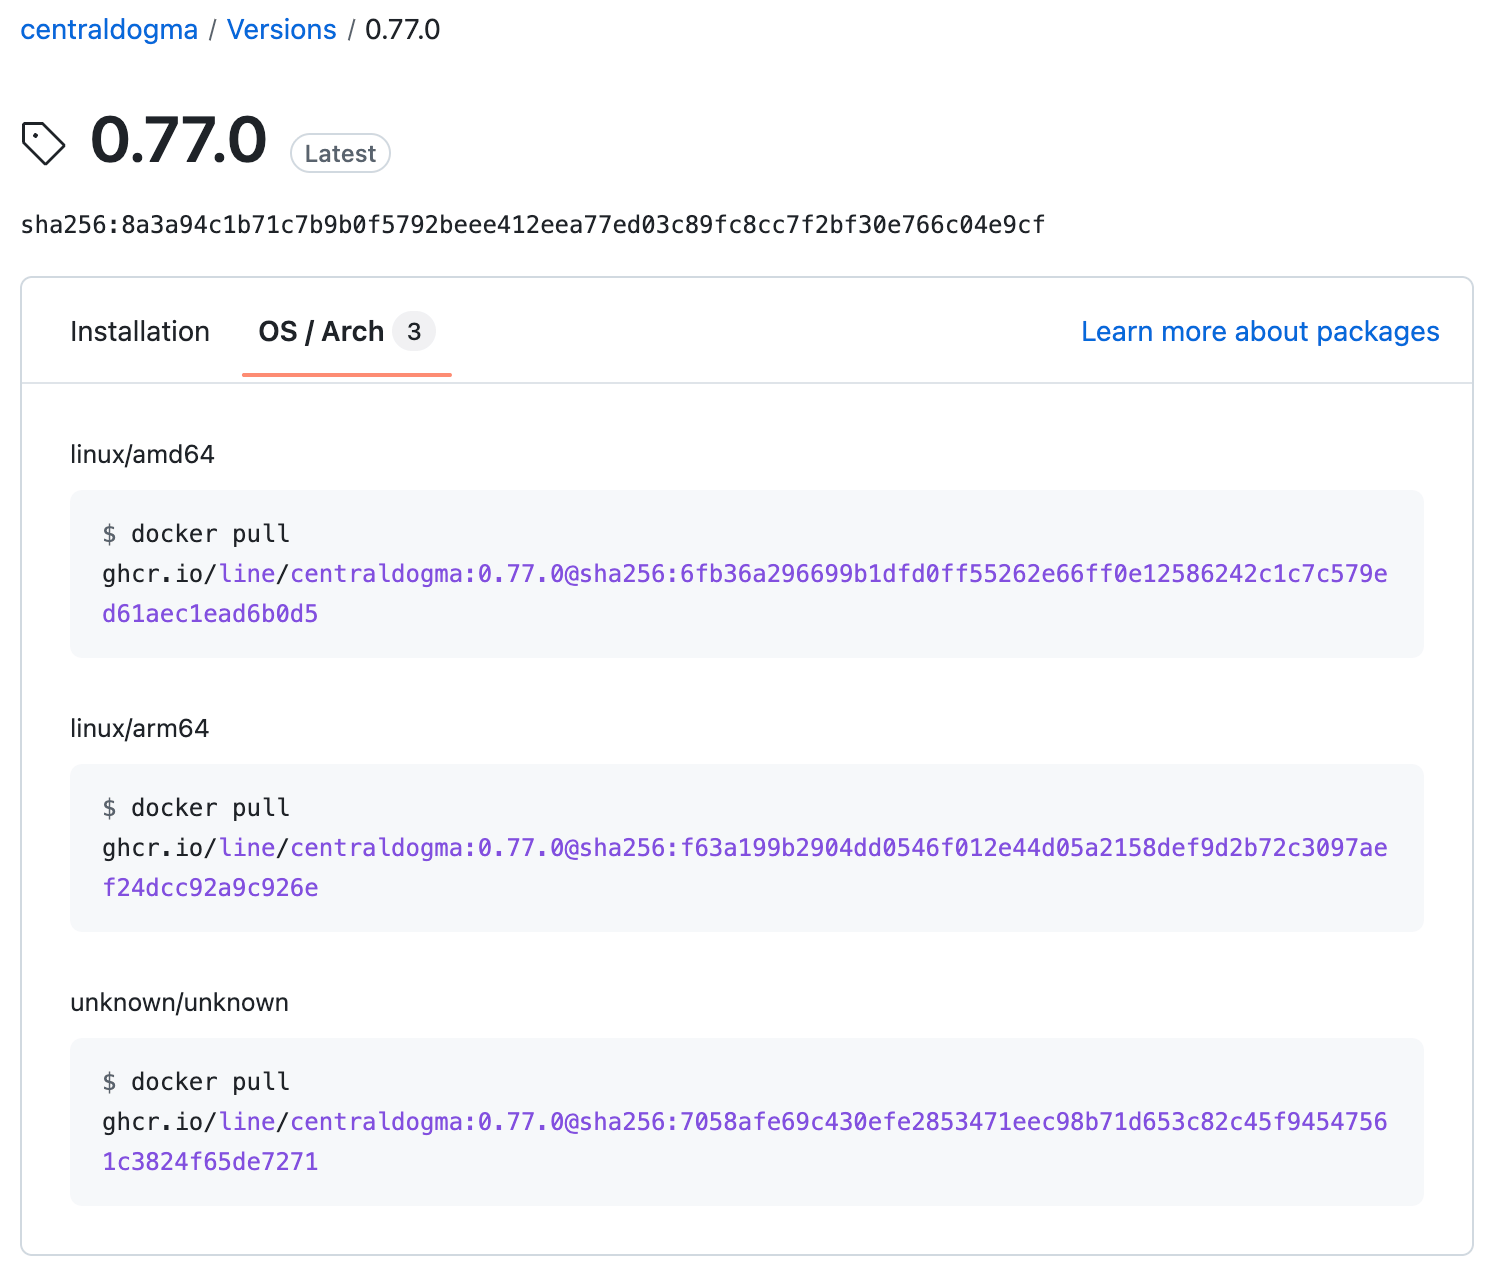1502x1280 pixels.
Task: Click digest ending f24dcc92a9c926e
Action: (x=210, y=888)
